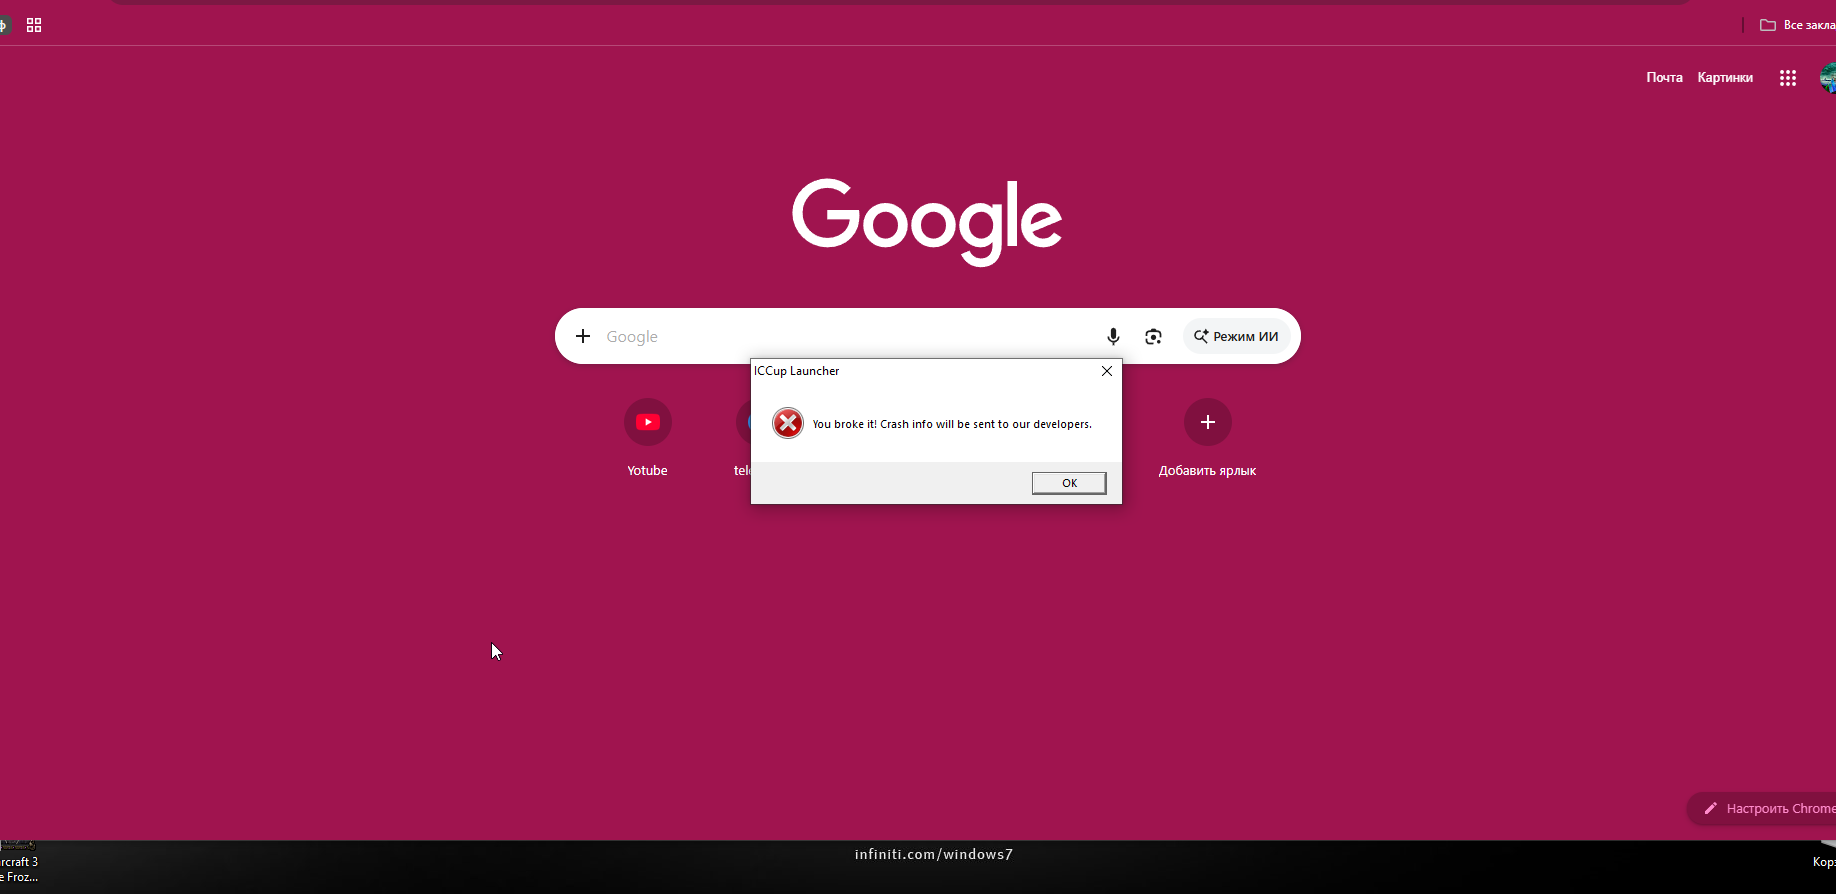
Task: Close the ICCup Launcher error dialog
Action: click(1107, 371)
